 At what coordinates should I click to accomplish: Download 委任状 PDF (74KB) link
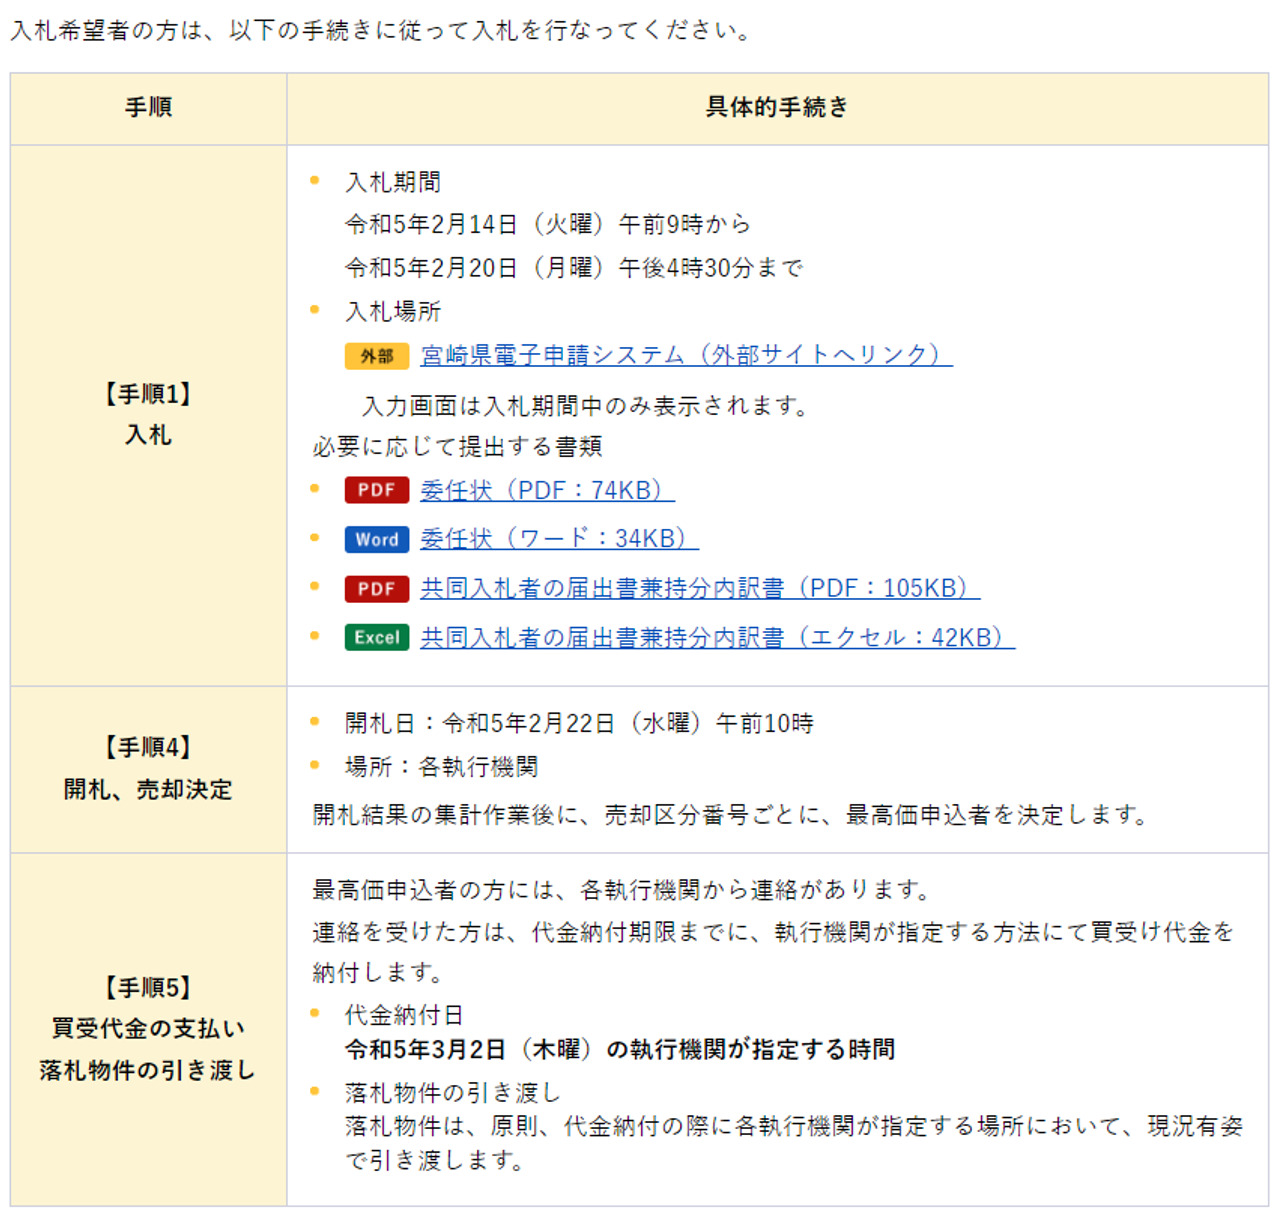pos(546,490)
